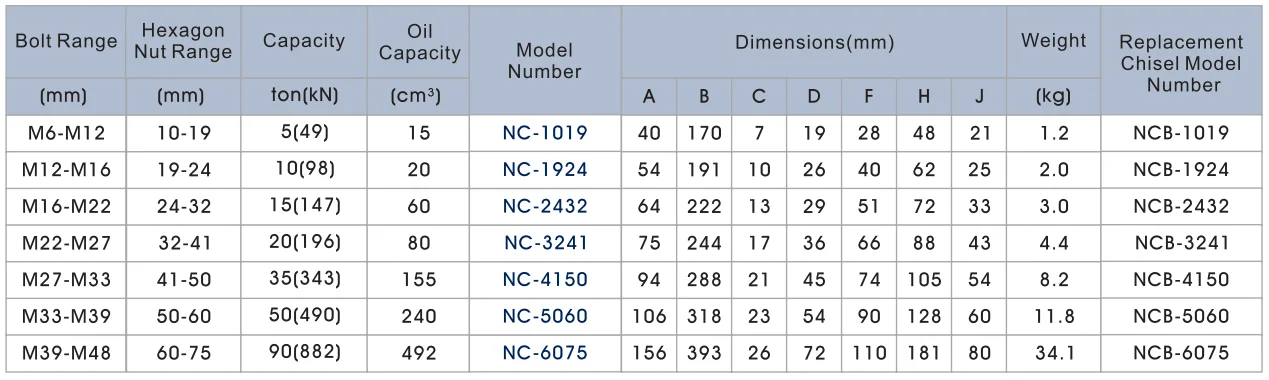Open the NC-1924 model link
This screenshot has height=380, width=1269.
tap(545, 169)
